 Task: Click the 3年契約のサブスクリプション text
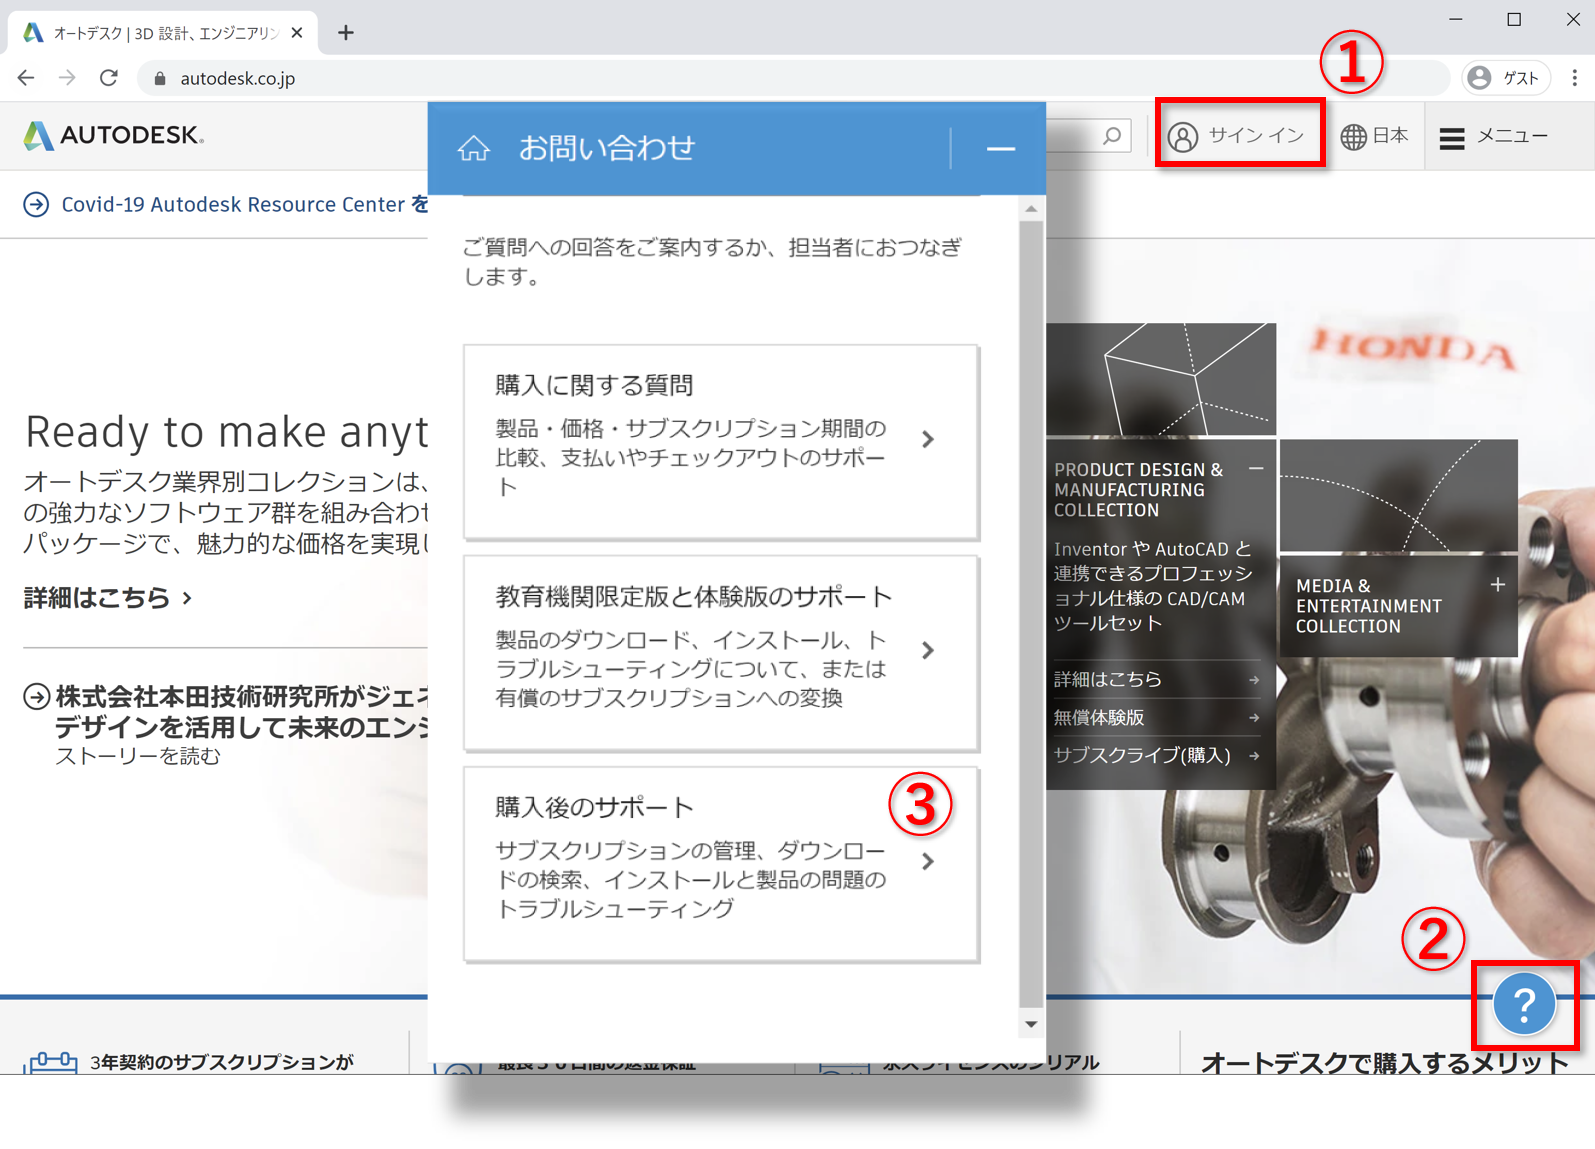pos(221,1062)
